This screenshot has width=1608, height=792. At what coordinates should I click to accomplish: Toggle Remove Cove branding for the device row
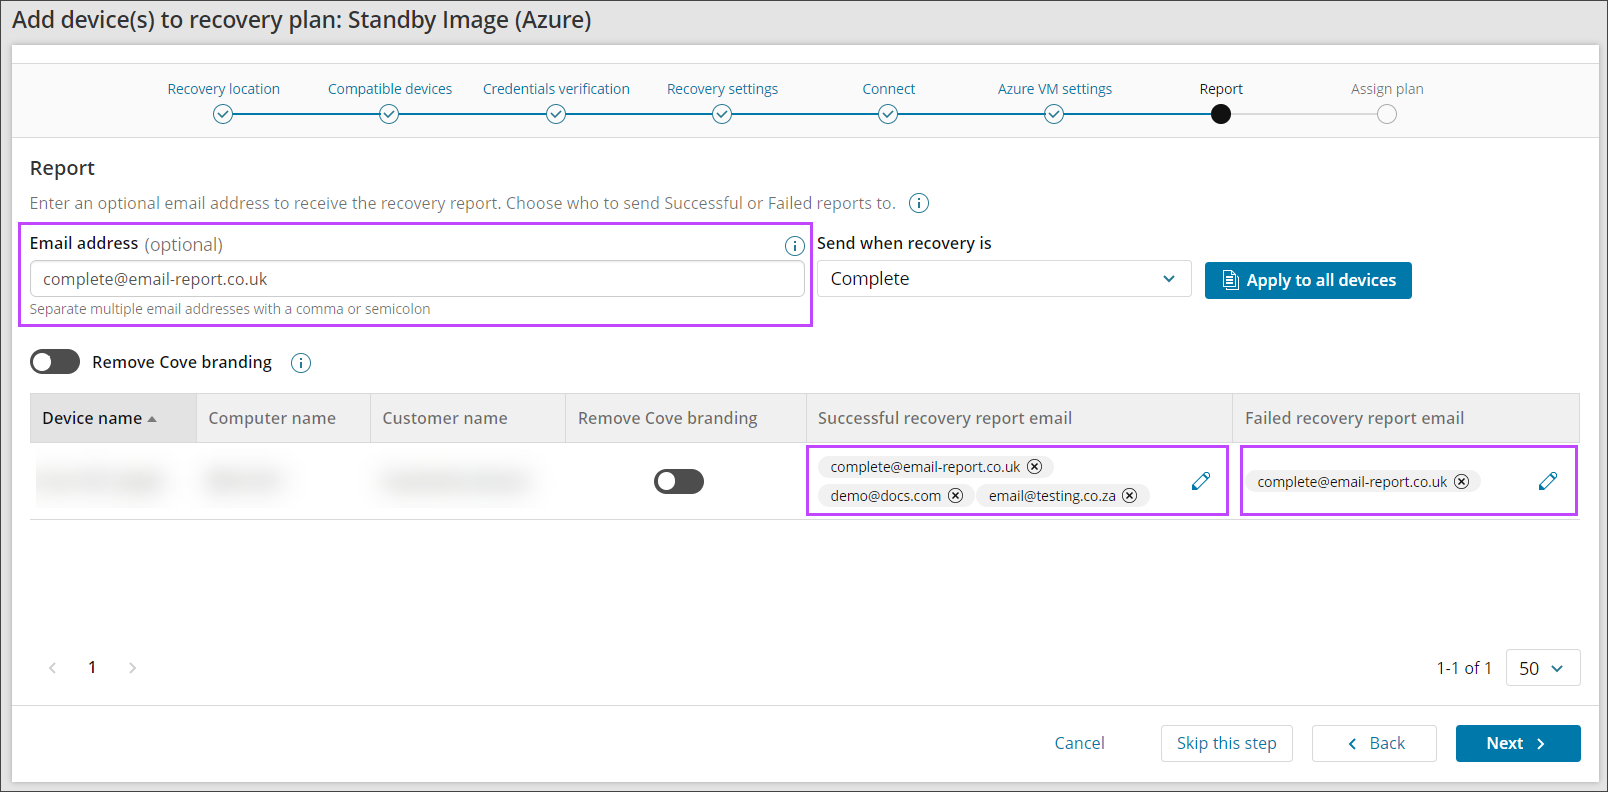[x=678, y=482]
